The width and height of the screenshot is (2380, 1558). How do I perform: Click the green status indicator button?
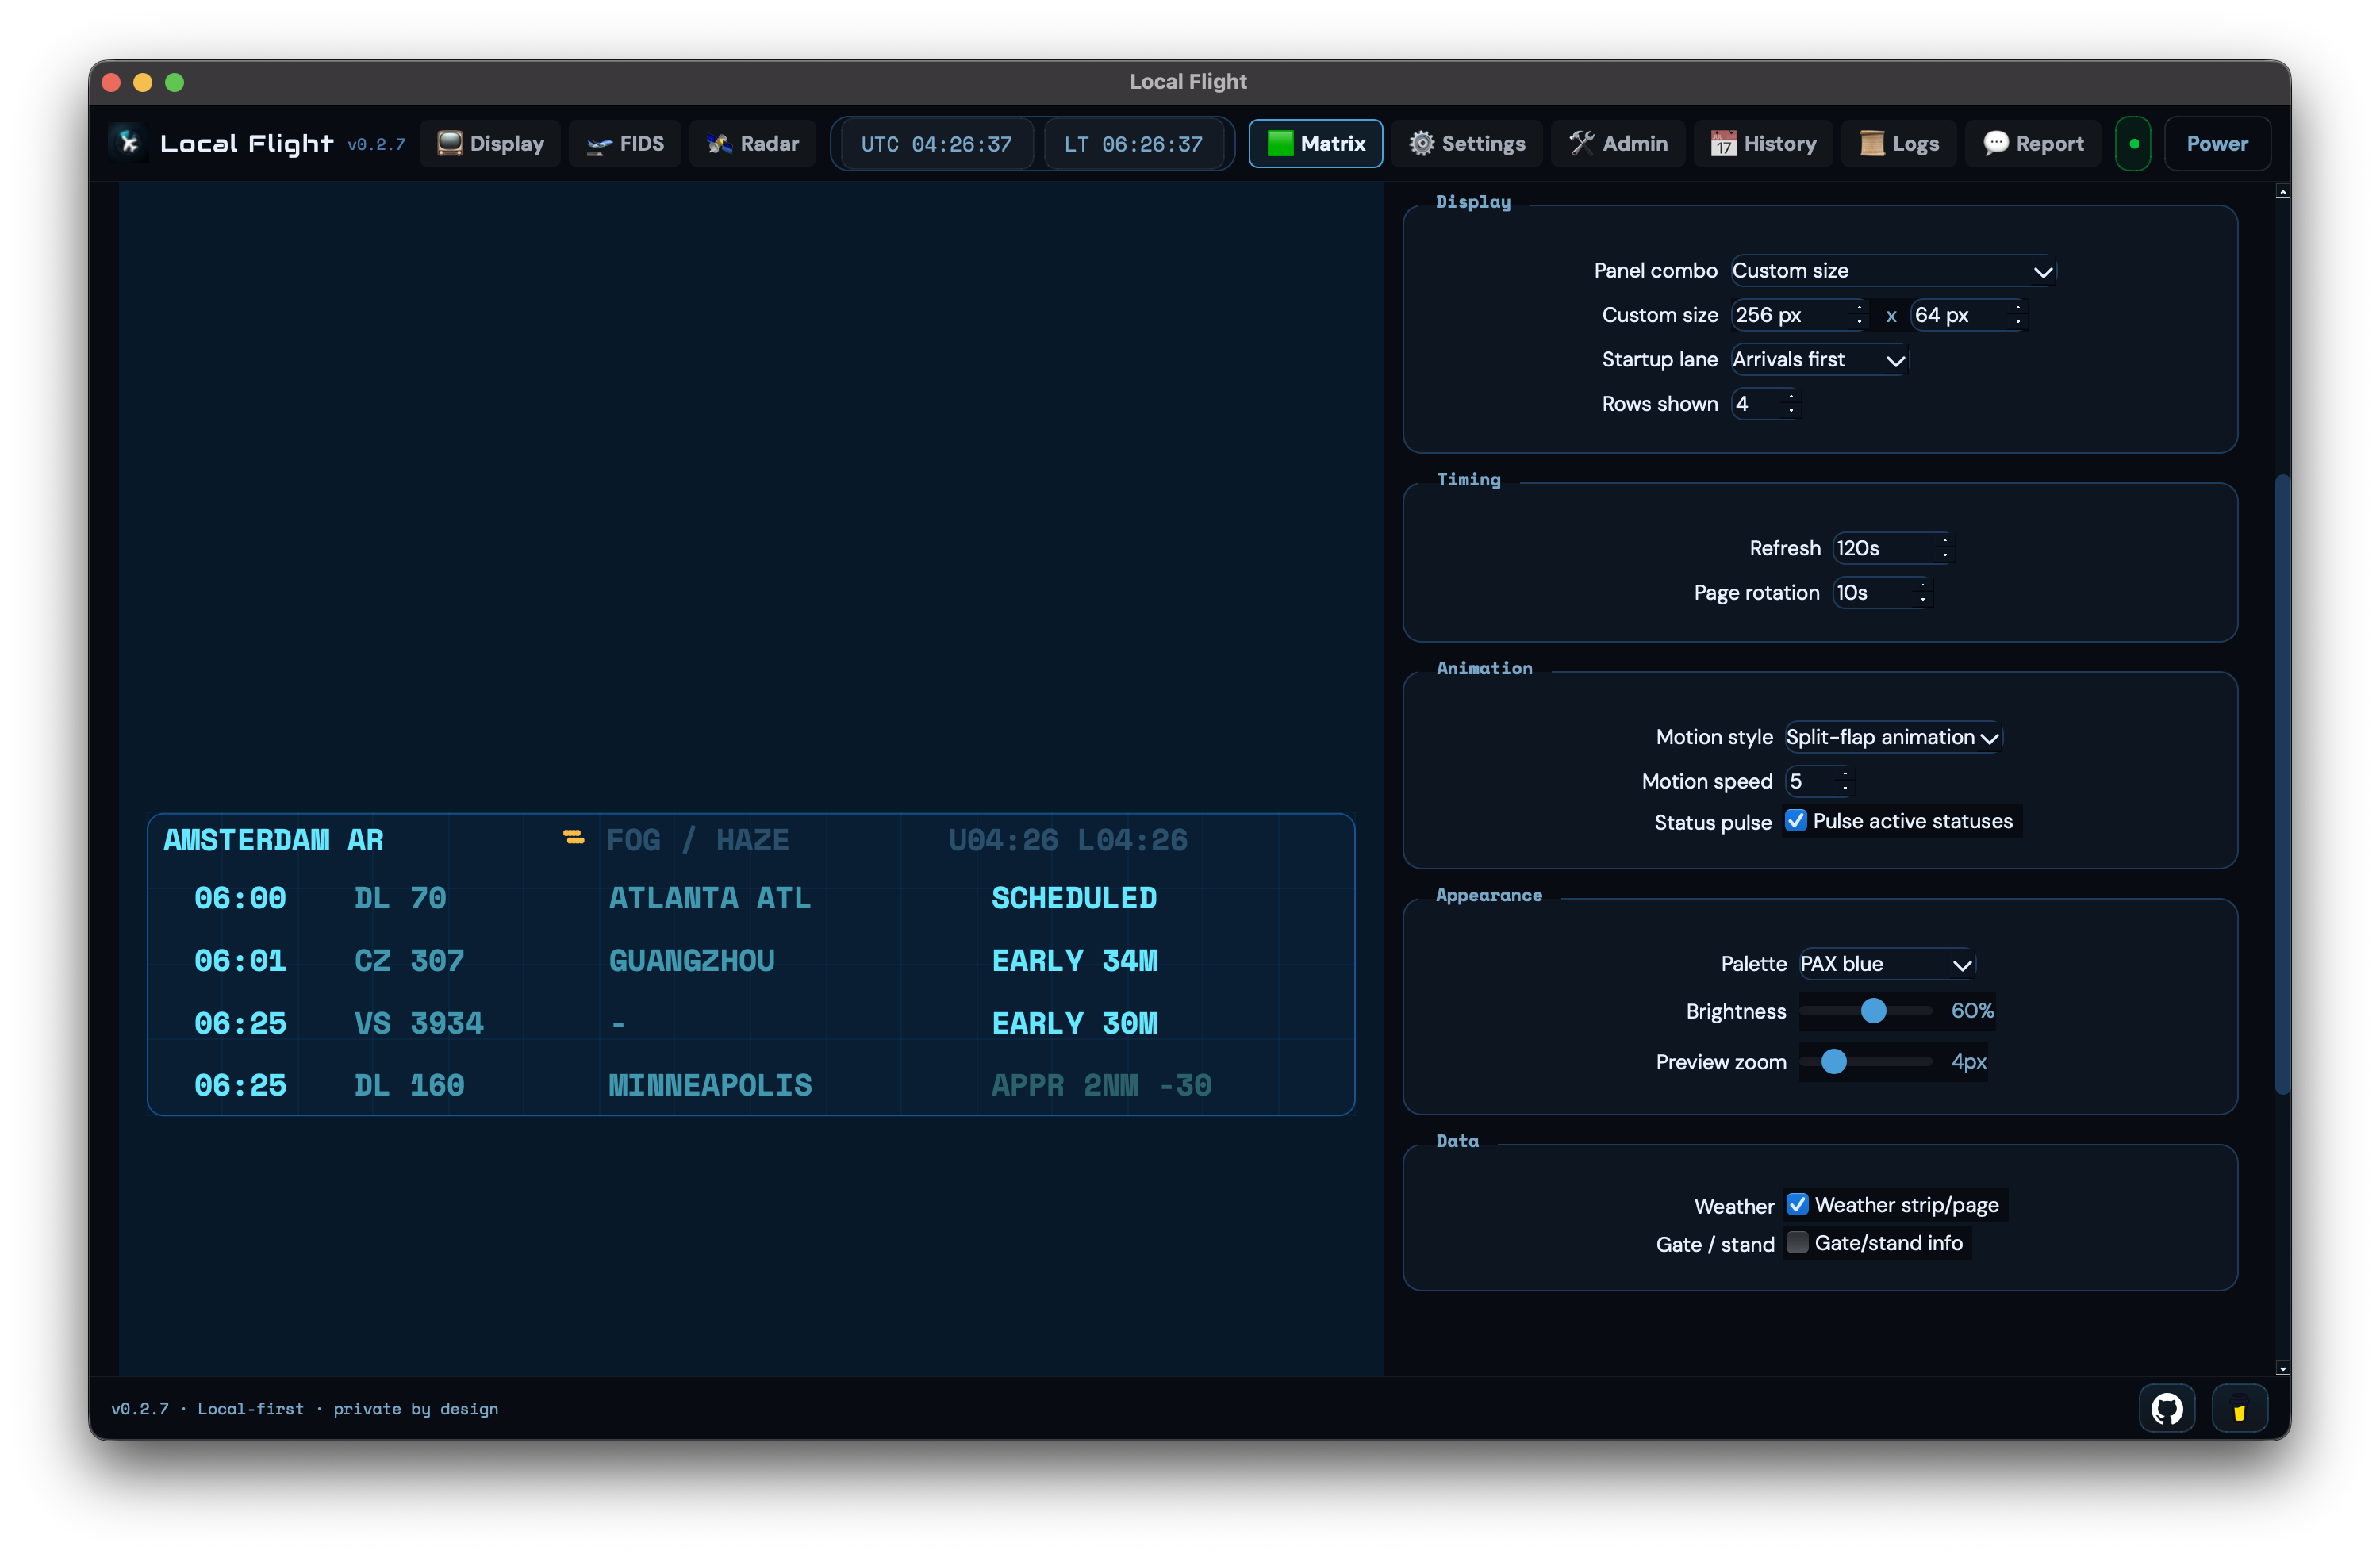click(x=2132, y=143)
